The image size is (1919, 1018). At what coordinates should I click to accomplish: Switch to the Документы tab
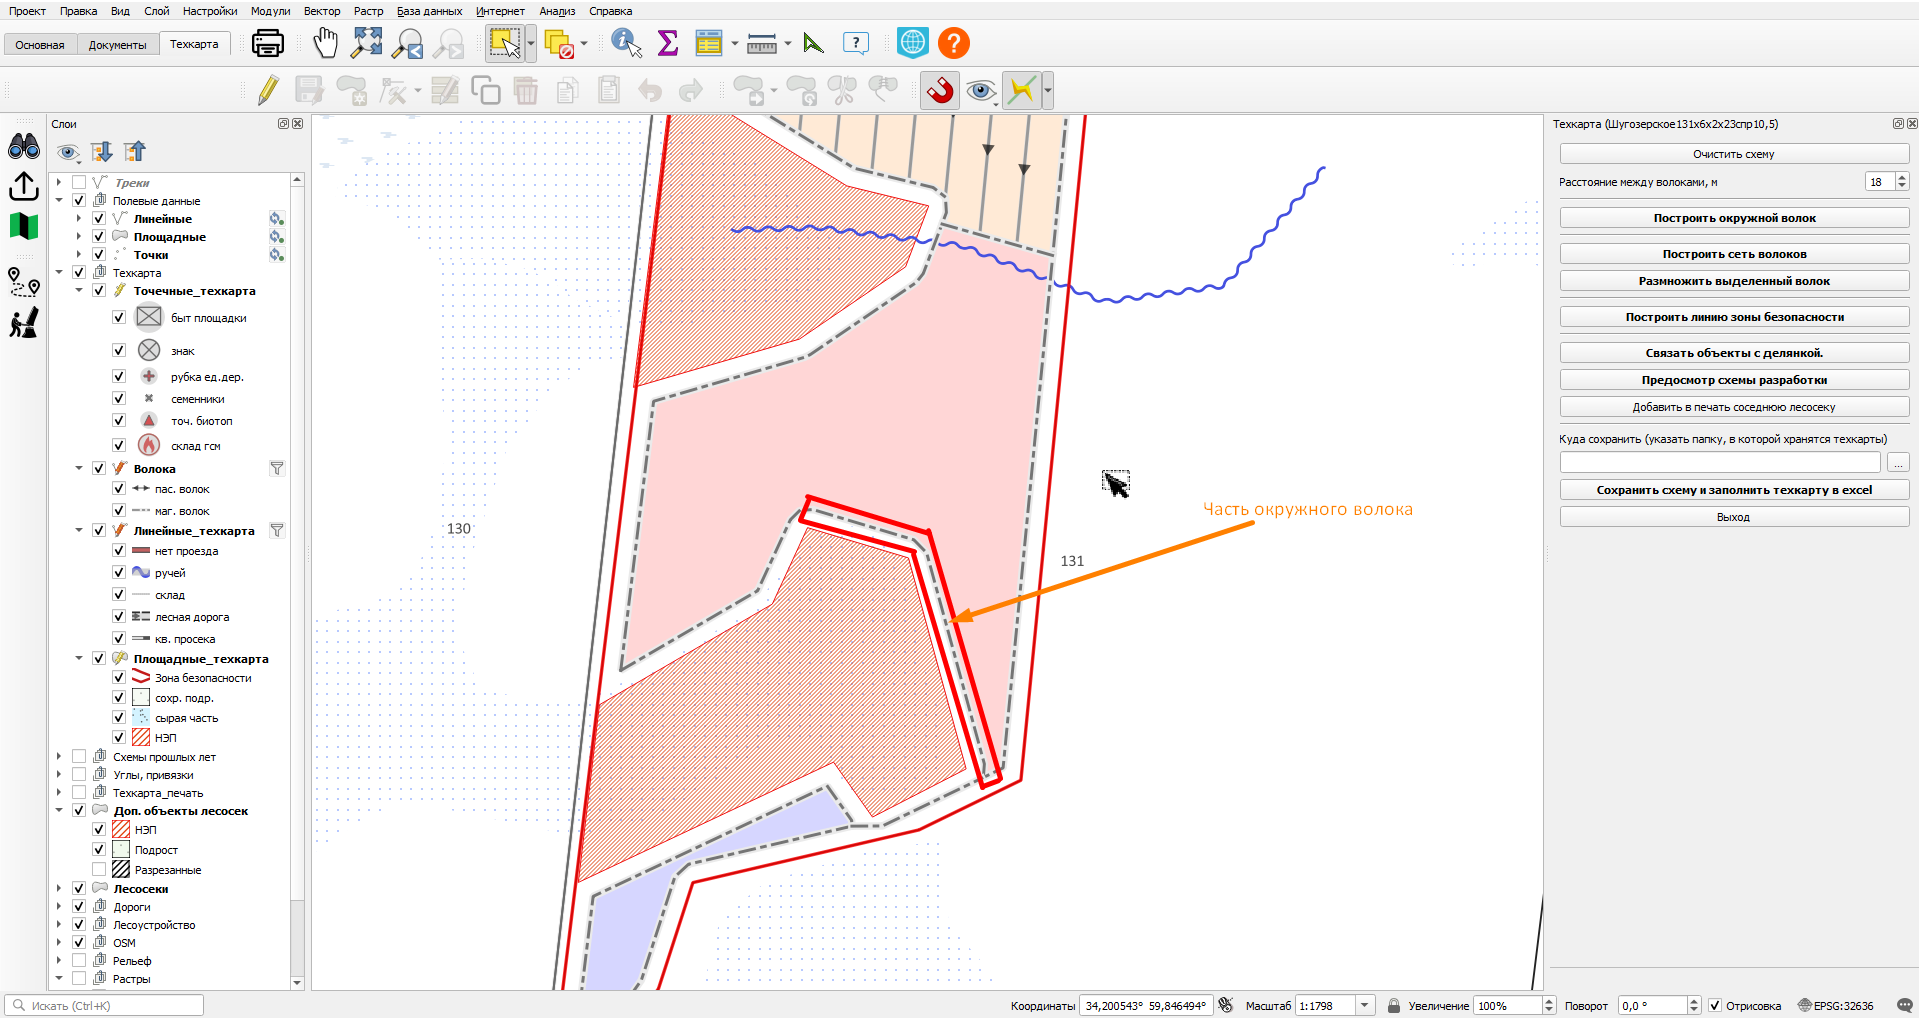(x=117, y=45)
